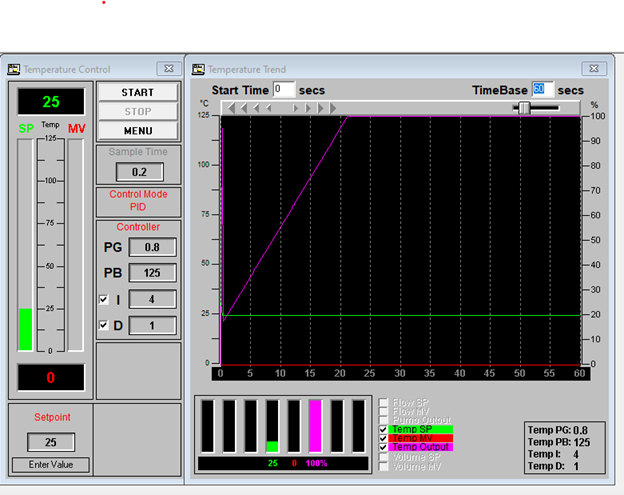Adjust the trend toolbar slider handle
Screen dimensions: 624x495
[x=525, y=108]
